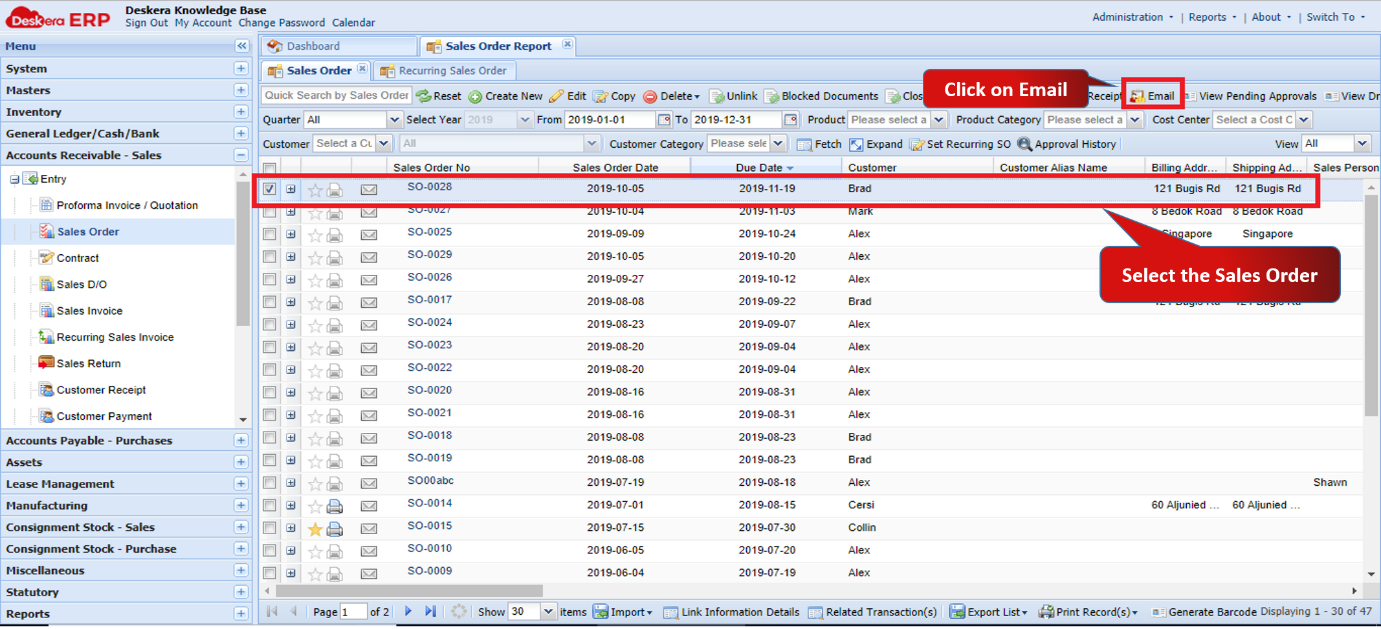
Task: Expand the System menu section
Action: [241, 69]
